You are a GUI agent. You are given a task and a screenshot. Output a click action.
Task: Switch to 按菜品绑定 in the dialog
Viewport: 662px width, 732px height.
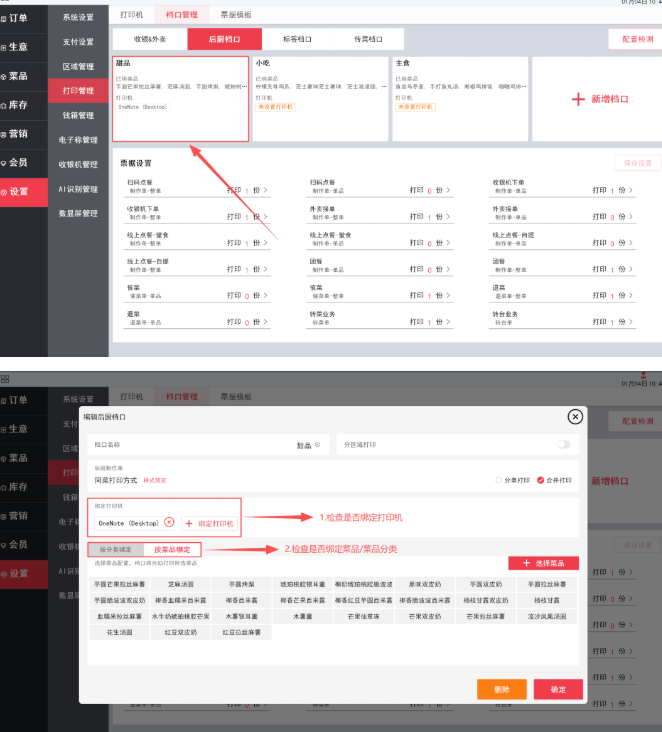(x=172, y=549)
